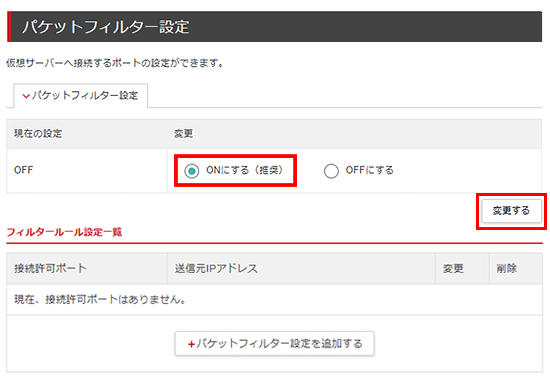Image resolution: width=550 pixels, height=380 pixels.
Task: Click the 仮想サーバーへ接続するポート description text
Action: (x=115, y=63)
